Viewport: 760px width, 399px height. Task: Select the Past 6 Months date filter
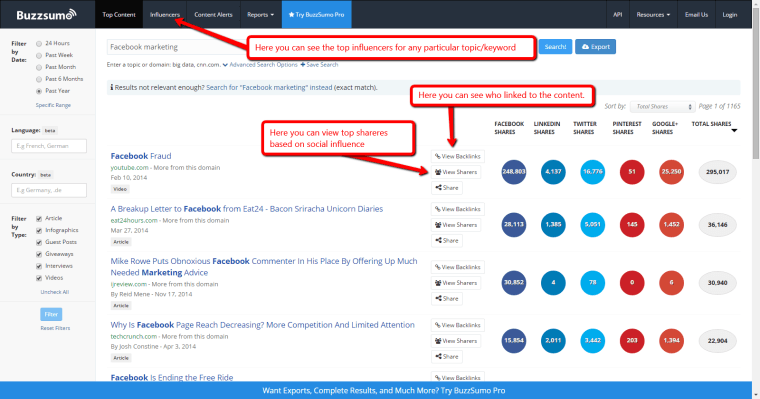[x=39, y=79]
